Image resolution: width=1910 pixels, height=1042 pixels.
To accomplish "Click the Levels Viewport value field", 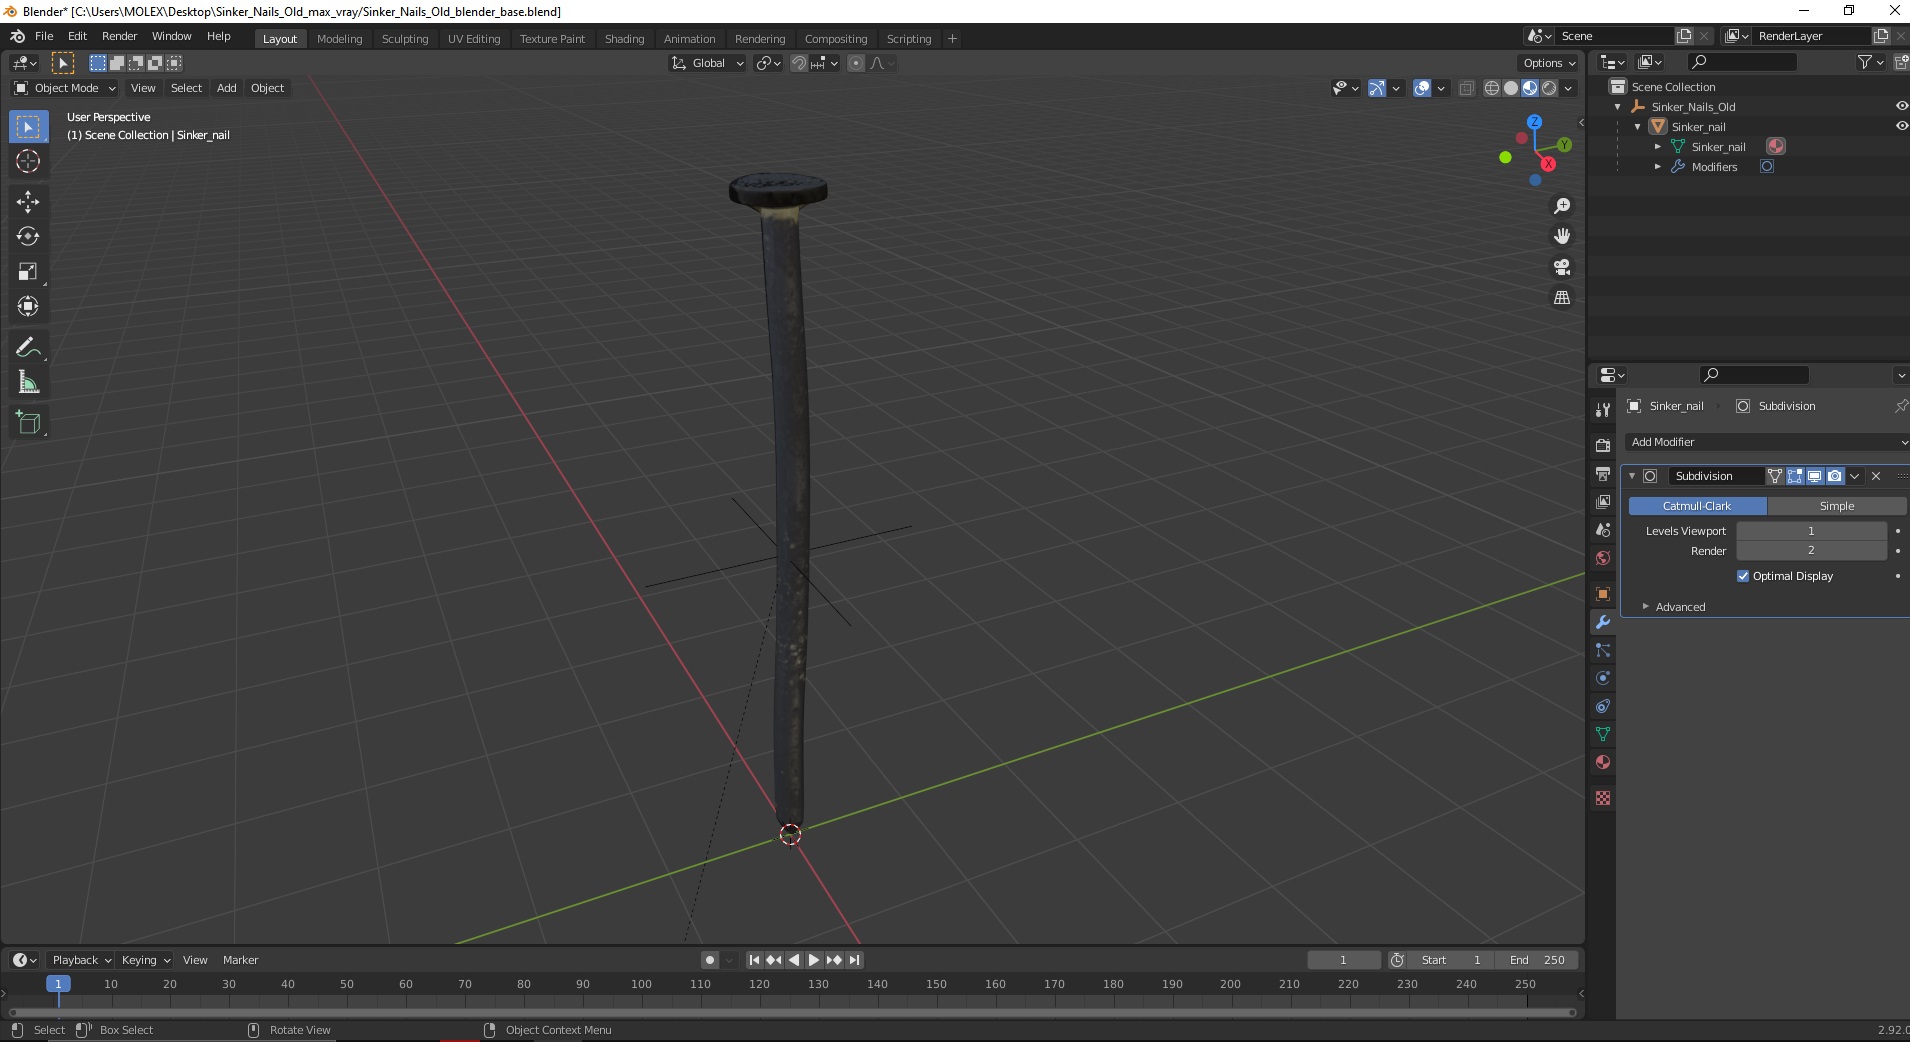I will tap(1811, 531).
